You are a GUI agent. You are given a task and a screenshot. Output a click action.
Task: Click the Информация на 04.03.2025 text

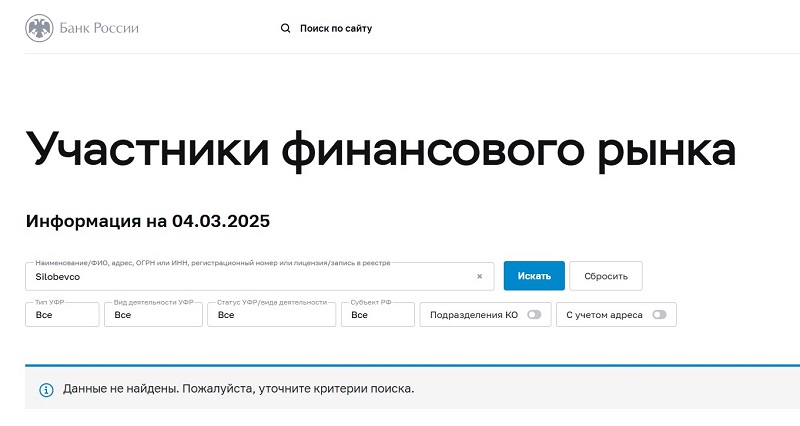point(148,221)
